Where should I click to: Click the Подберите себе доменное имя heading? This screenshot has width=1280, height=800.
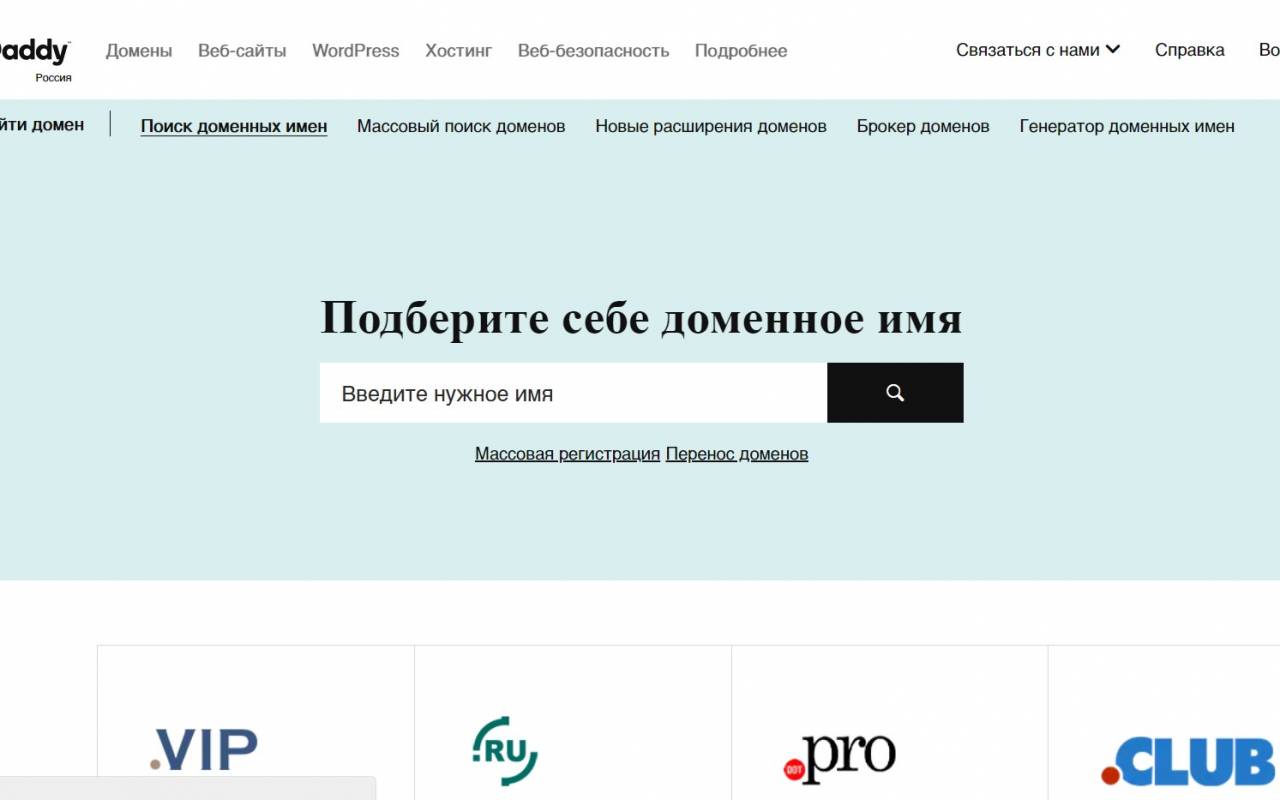[x=641, y=318]
